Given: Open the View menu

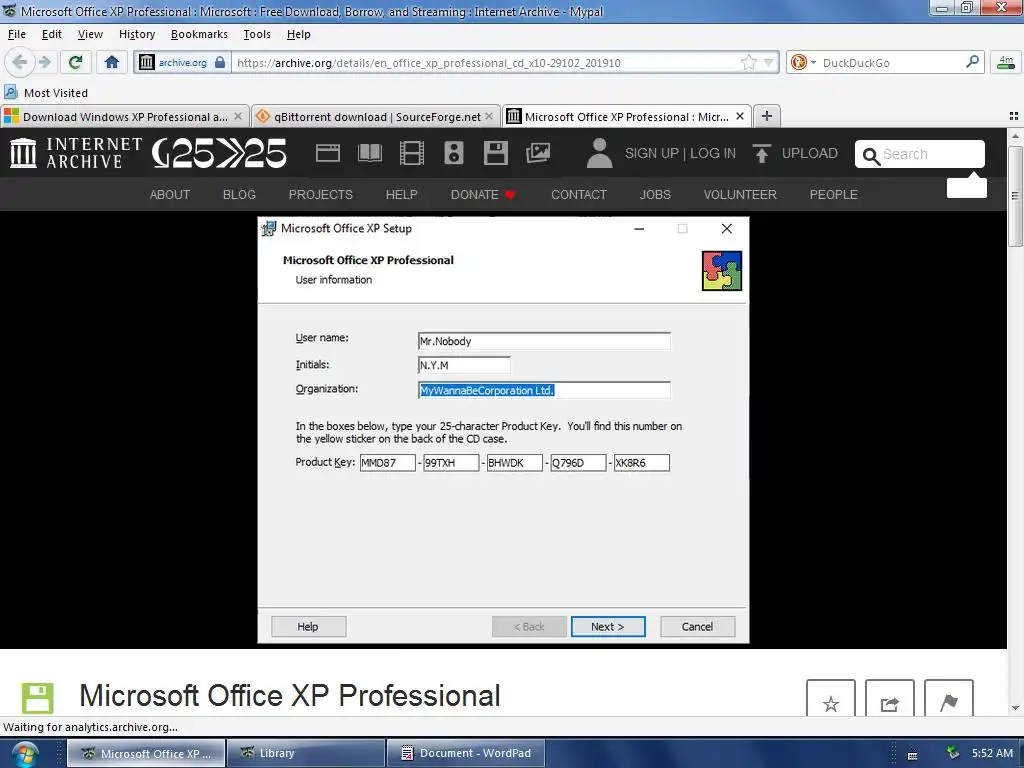Looking at the screenshot, I should (90, 34).
